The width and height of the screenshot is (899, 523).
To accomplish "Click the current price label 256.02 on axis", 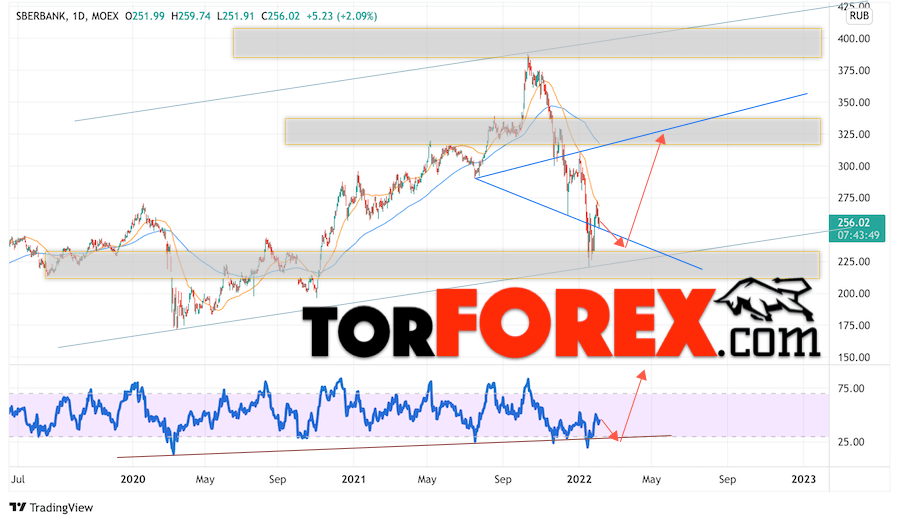I will (x=854, y=223).
